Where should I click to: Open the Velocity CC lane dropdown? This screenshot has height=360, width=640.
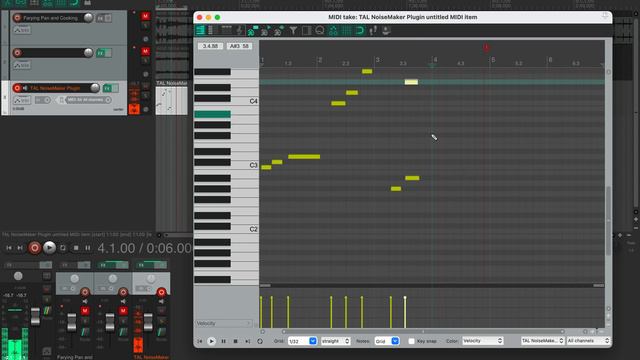pyautogui.click(x=224, y=323)
